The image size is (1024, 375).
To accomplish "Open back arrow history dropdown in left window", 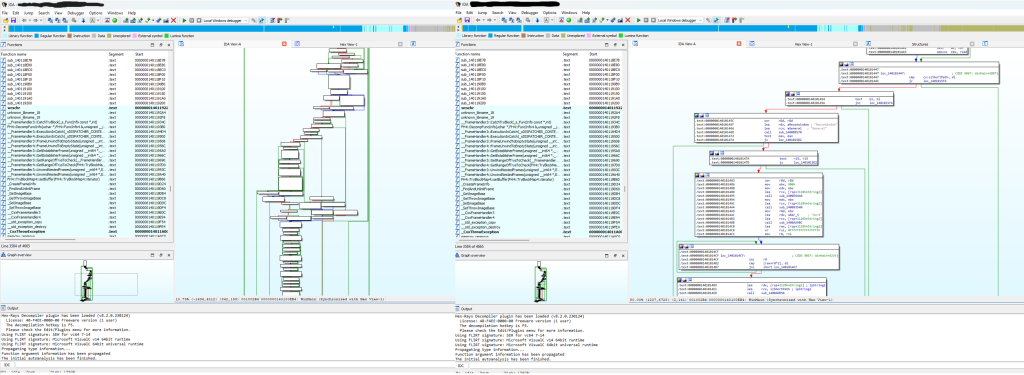I will (29, 20).
